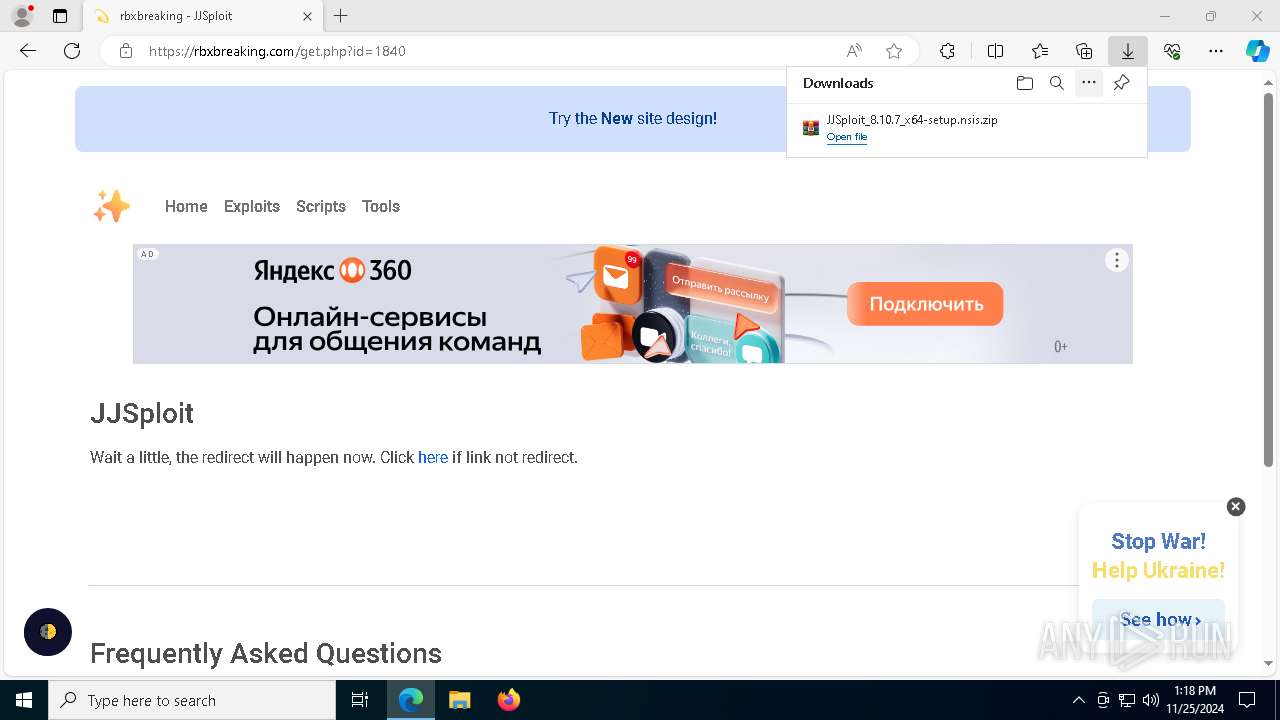1280x720 pixels.
Task: Open the Home menu item
Action: click(186, 206)
